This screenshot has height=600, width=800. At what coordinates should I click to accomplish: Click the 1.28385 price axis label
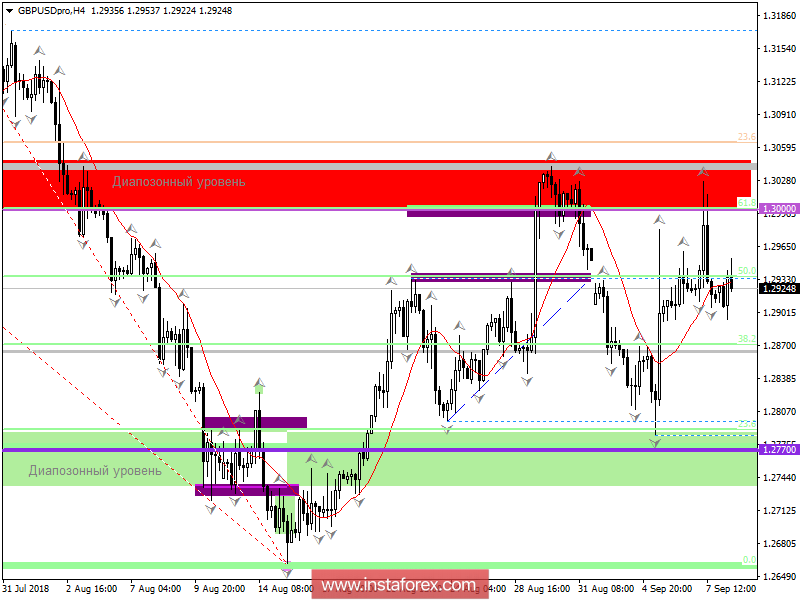click(779, 379)
